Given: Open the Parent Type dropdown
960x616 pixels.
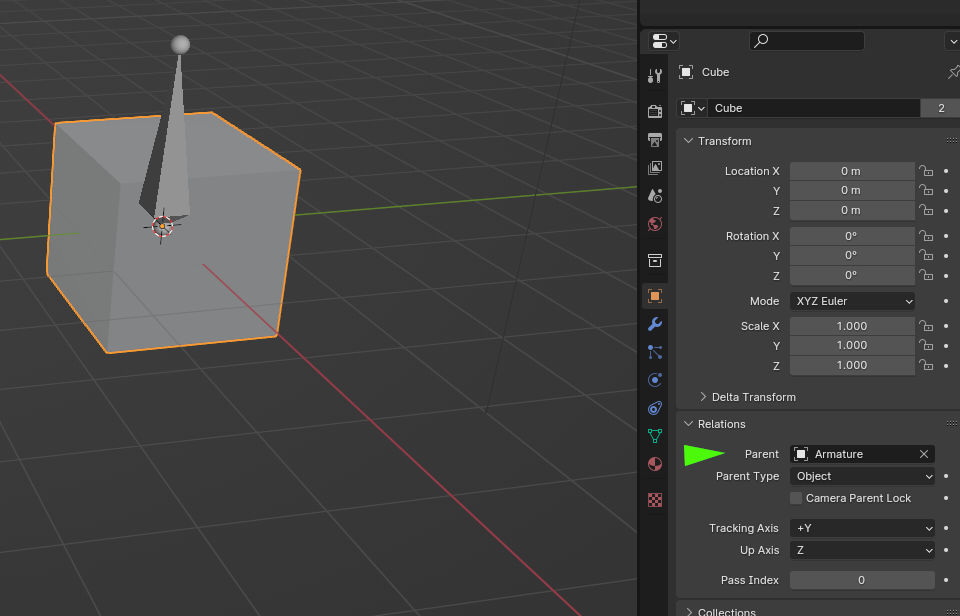Looking at the screenshot, I should (862, 476).
